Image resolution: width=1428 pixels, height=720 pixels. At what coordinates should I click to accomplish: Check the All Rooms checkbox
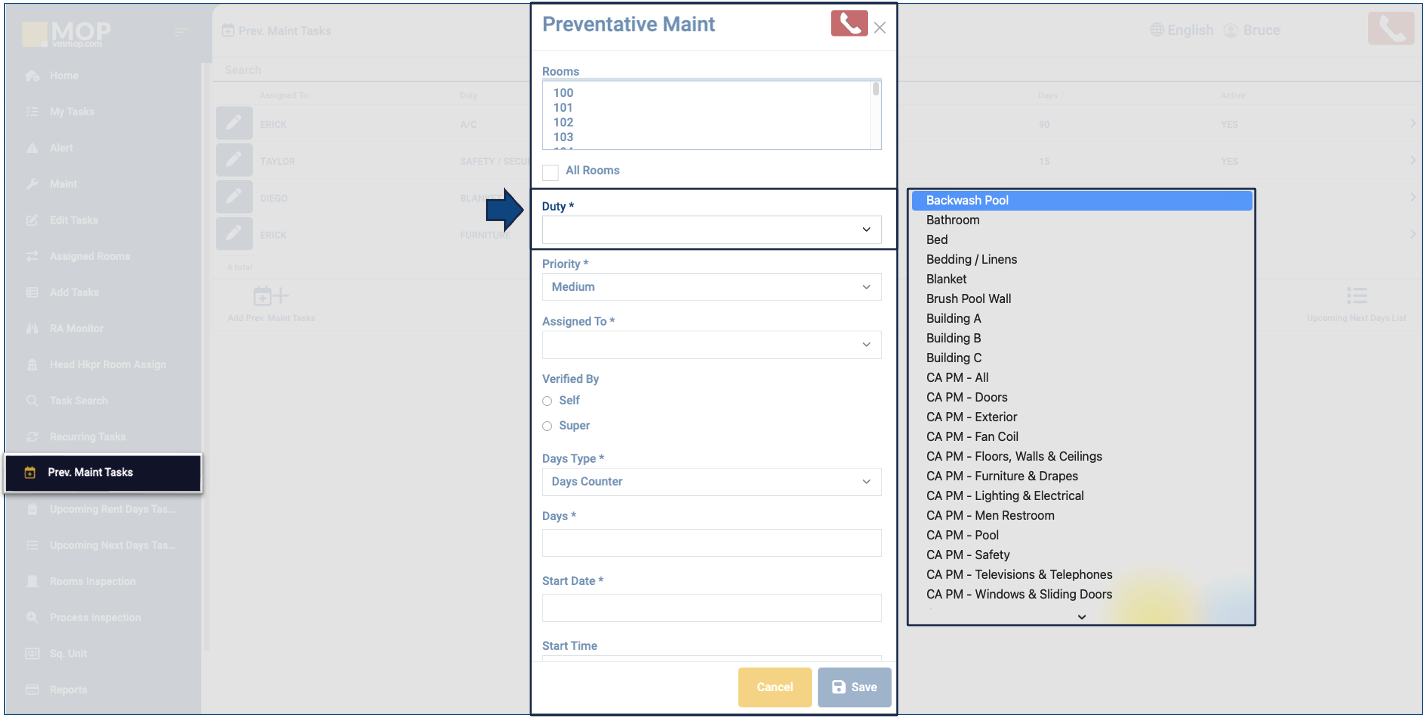(x=550, y=172)
